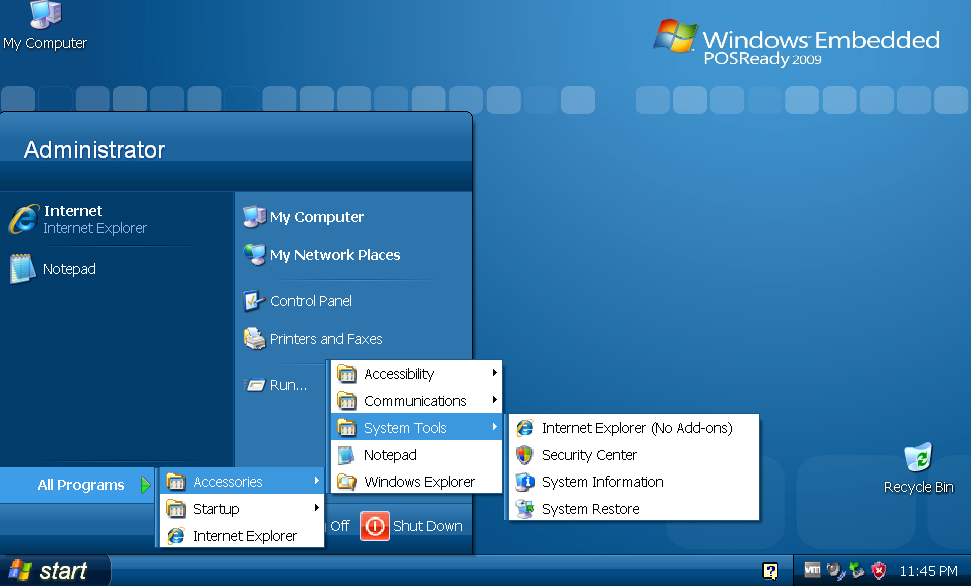The image size is (971, 586).
Task: Click the Communications folder icon
Action: point(347,401)
